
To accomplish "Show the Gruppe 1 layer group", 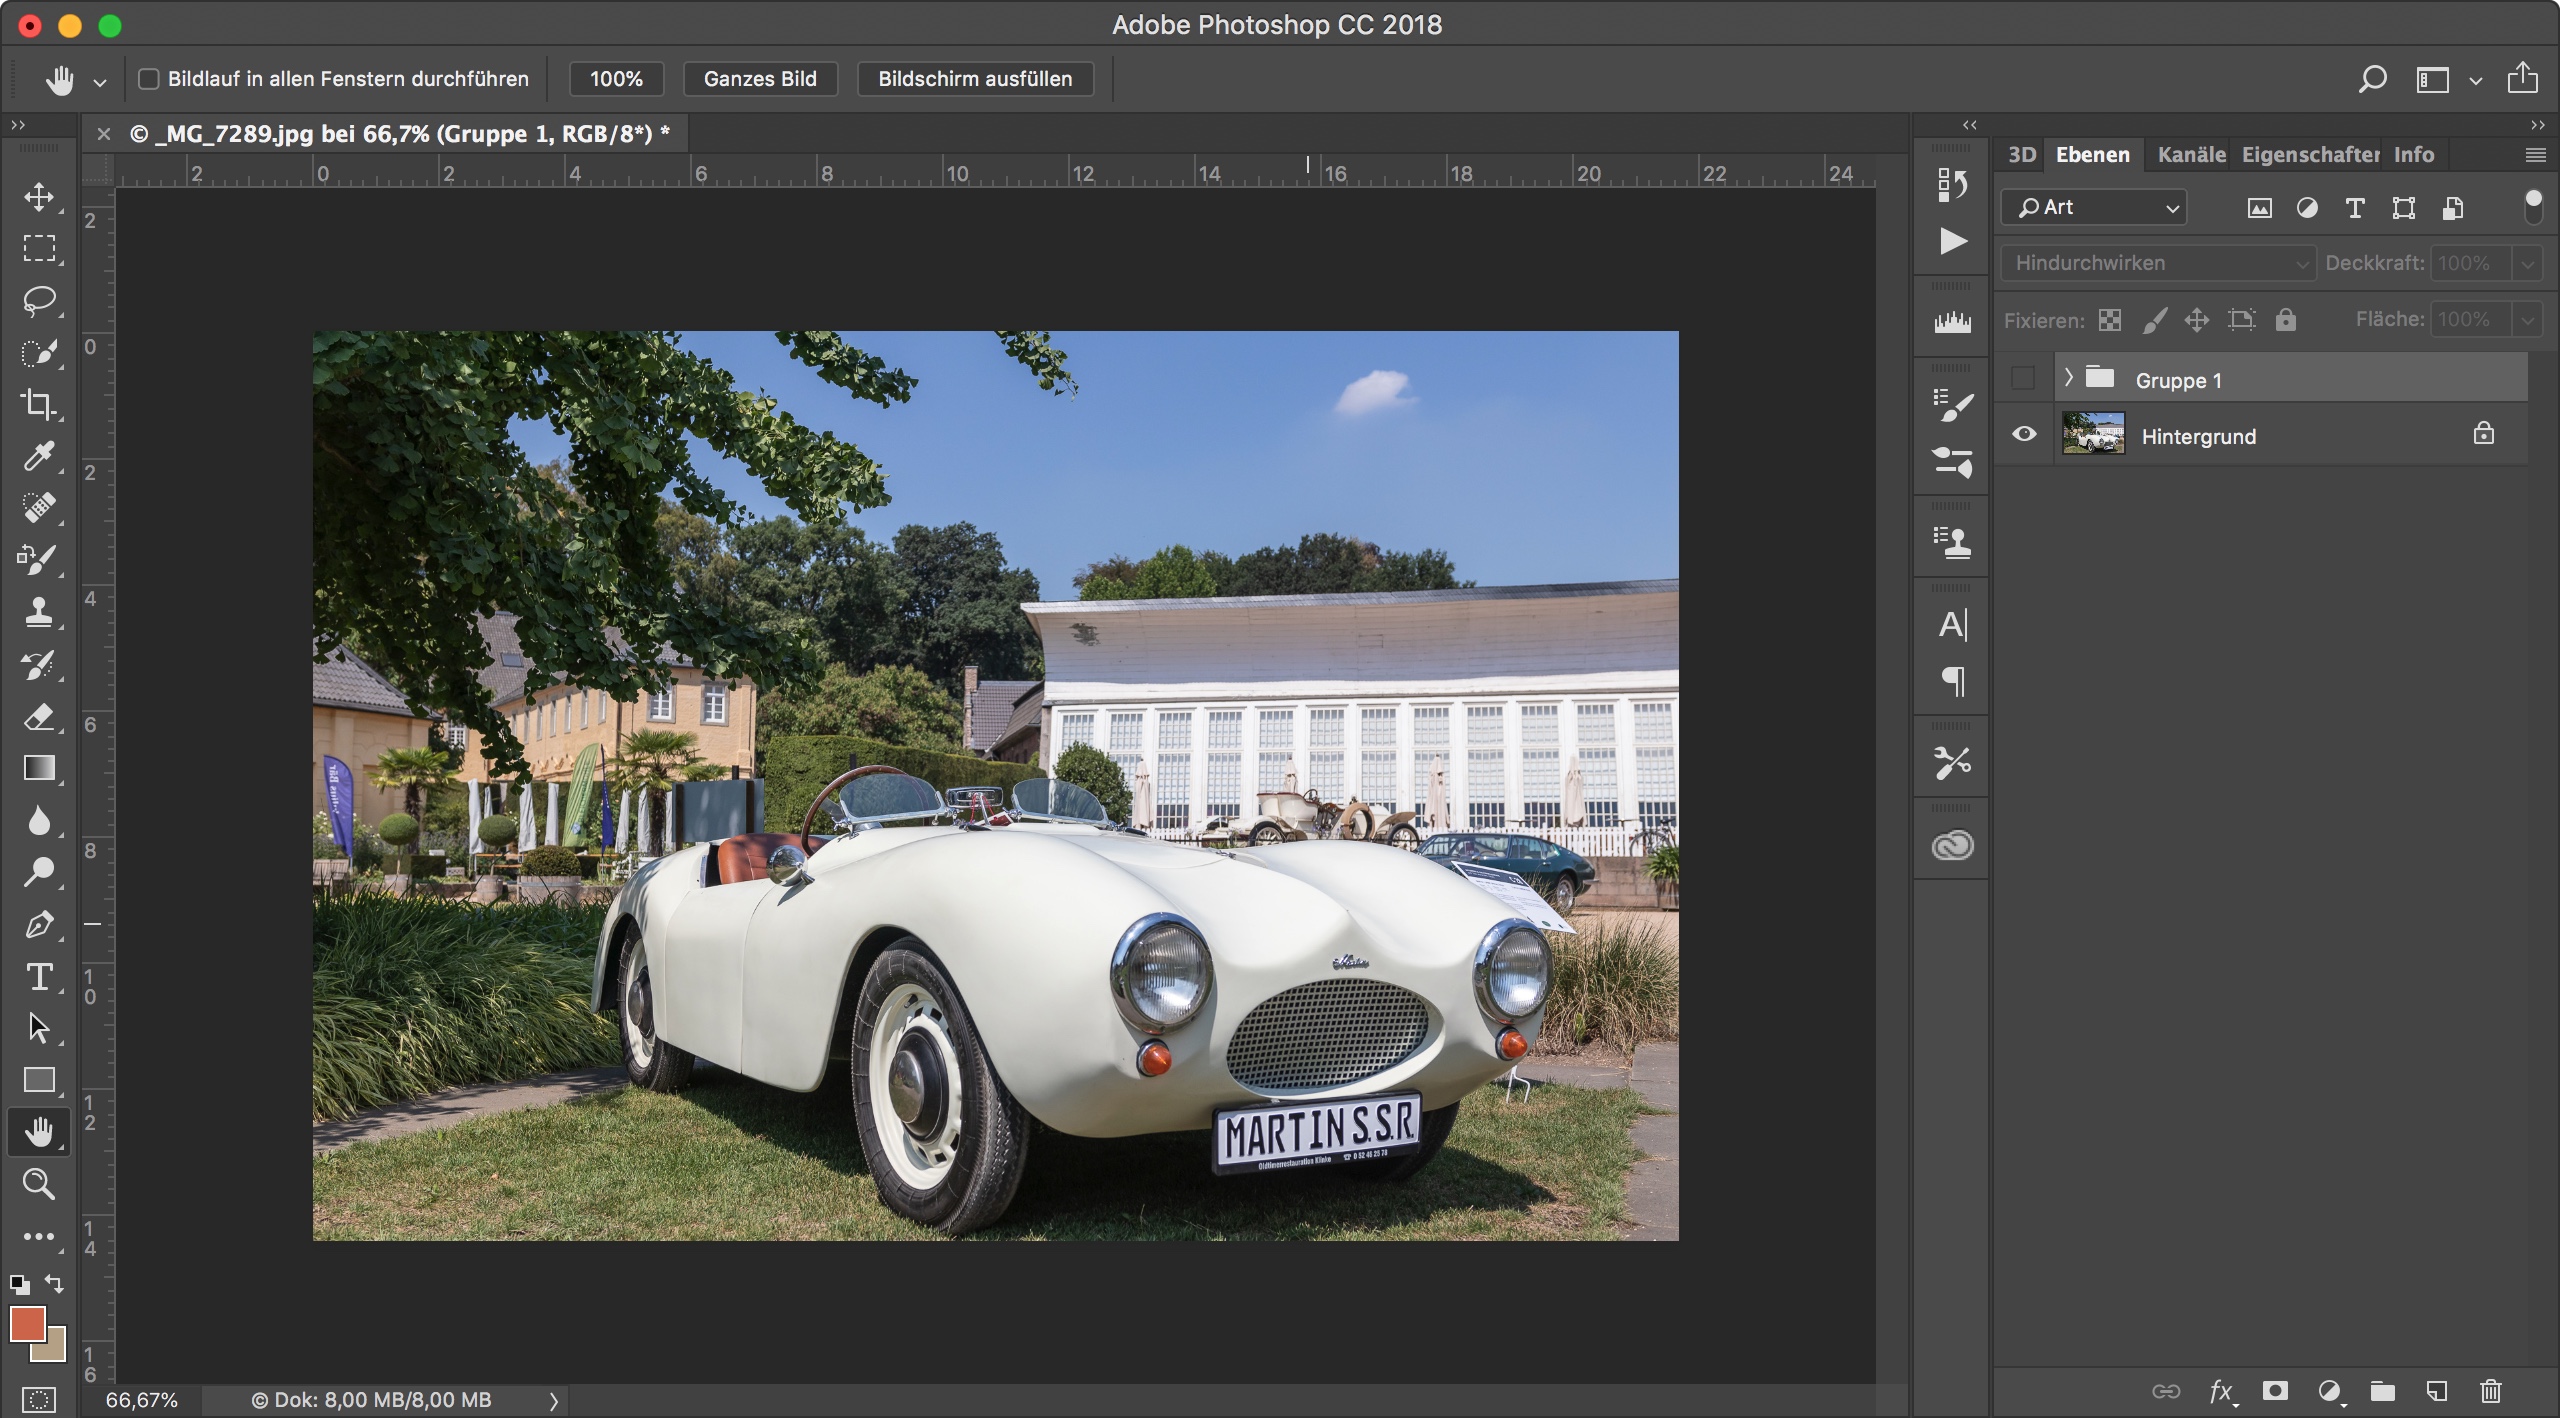I will pos(2023,378).
